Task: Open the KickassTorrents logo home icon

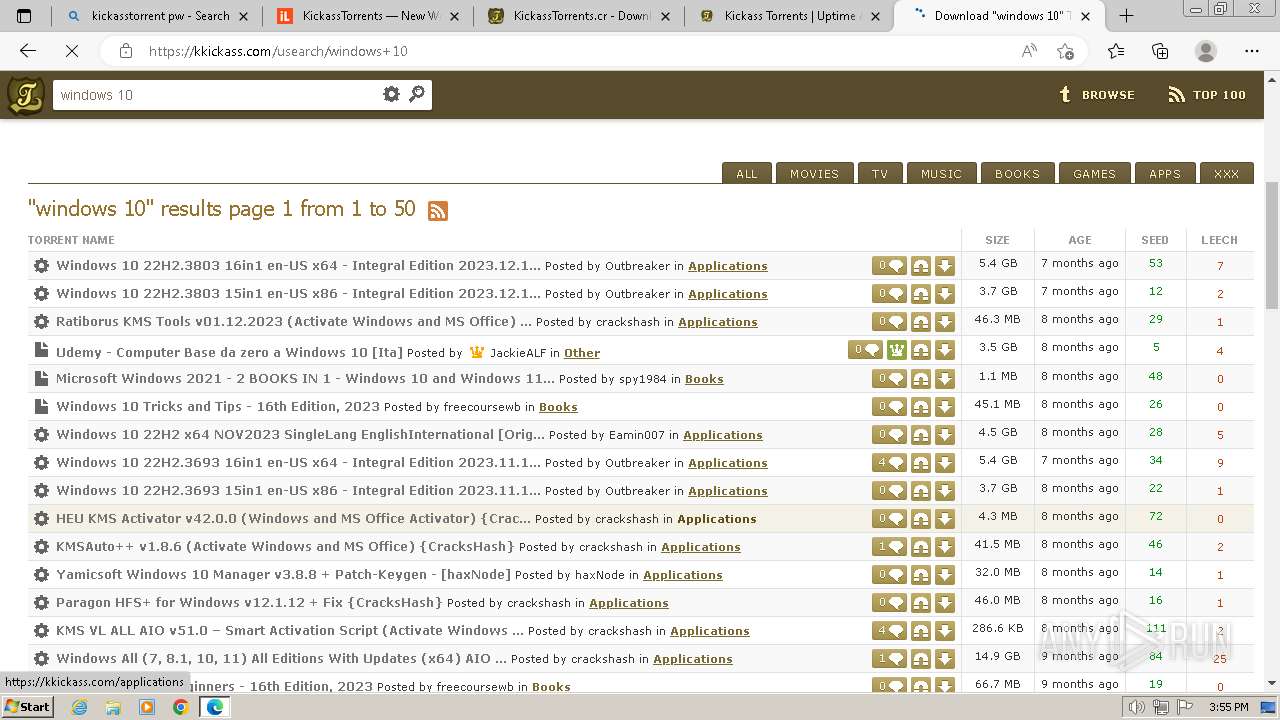Action: pos(25,95)
